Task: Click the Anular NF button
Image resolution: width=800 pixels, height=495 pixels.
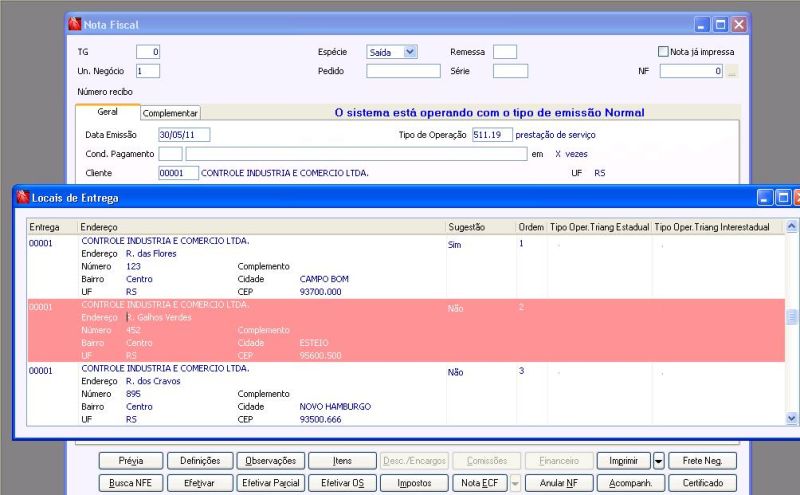Action: point(559,483)
